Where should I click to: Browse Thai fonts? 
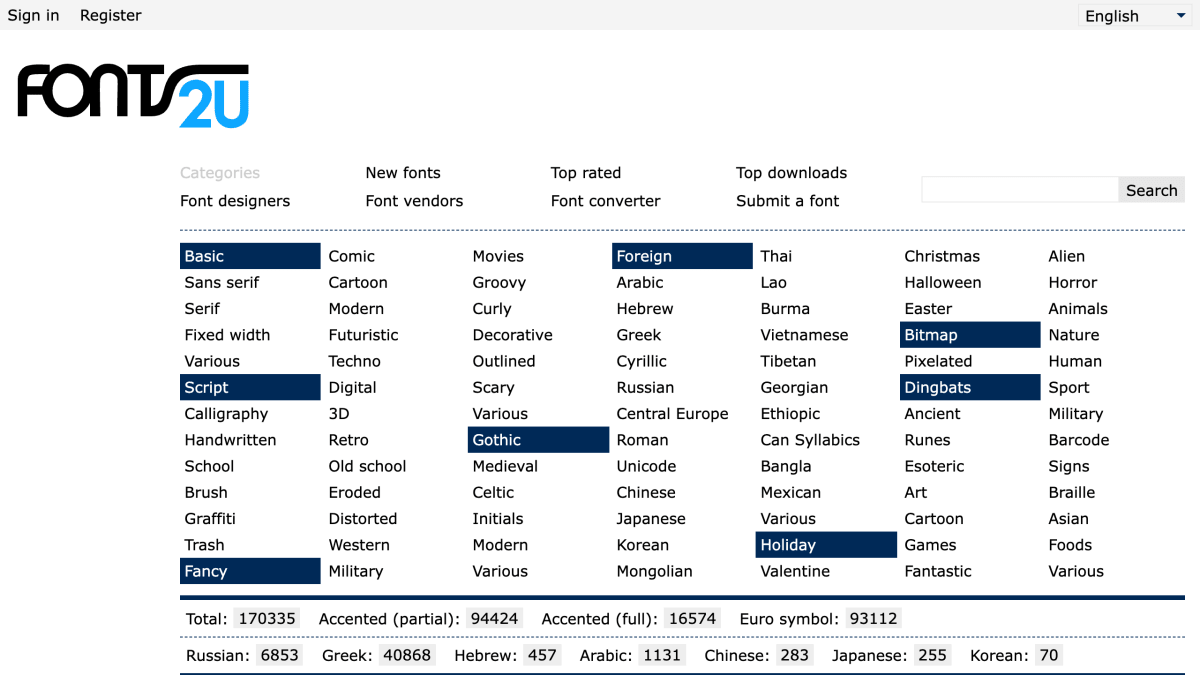click(776, 256)
